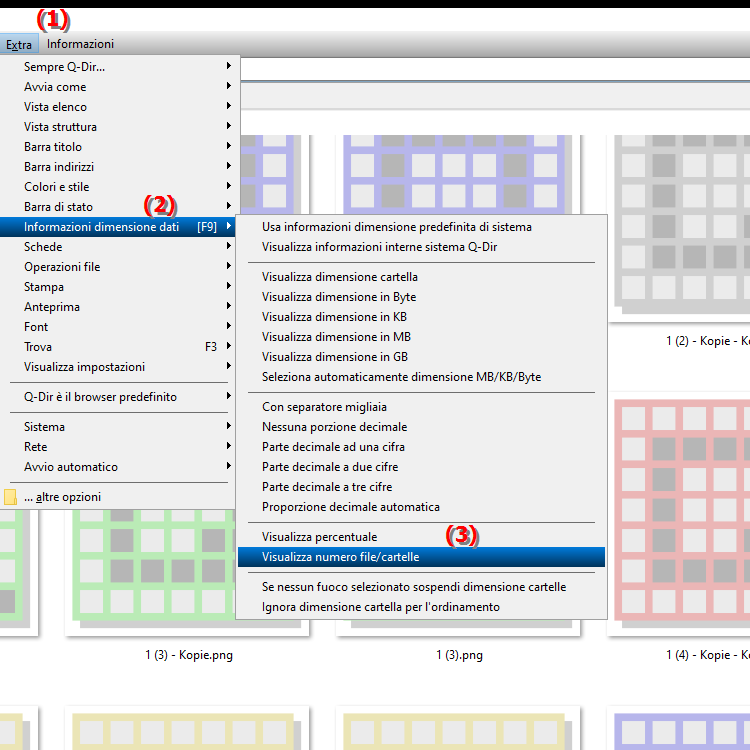Open the Informazioni menu
Image resolution: width=750 pixels, height=750 pixels.
(x=80, y=44)
